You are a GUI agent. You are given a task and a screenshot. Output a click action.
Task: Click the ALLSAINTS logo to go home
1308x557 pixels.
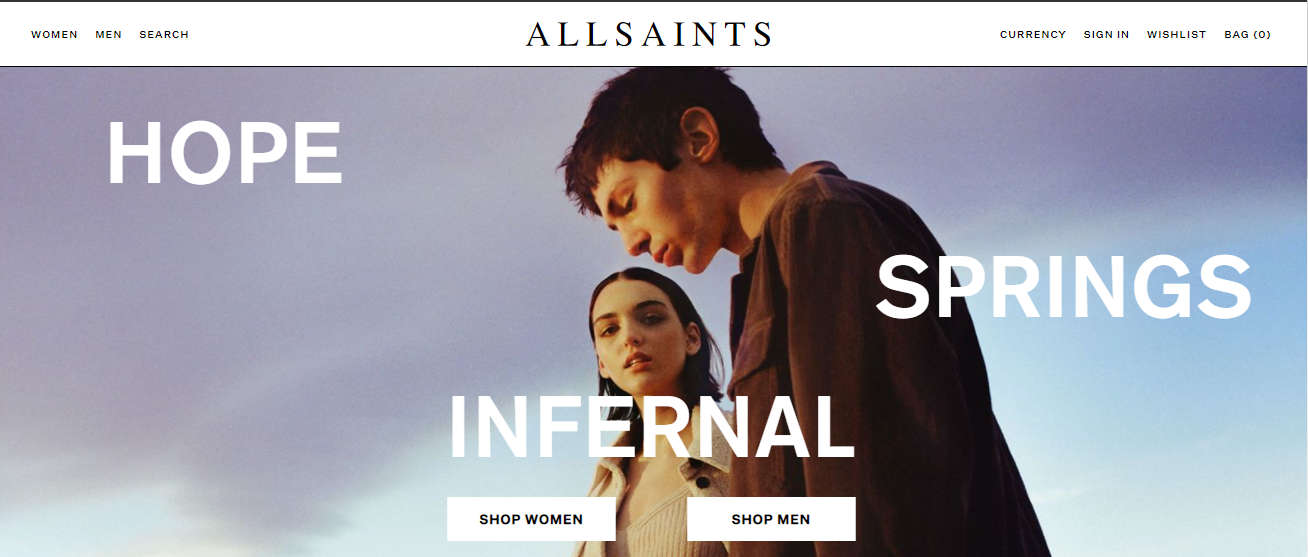click(x=649, y=34)
